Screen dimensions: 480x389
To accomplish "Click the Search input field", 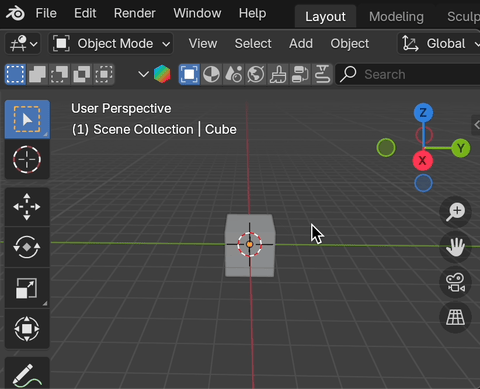I will [407, 74].
